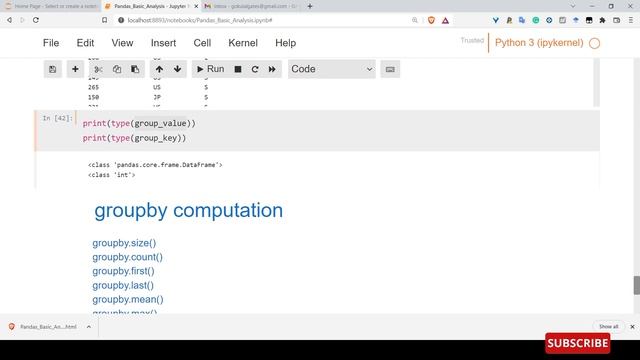This screenshot has width=640, height=360.
Task: Switch to the Home Page browser tab
Action: (x=51, y=6)
